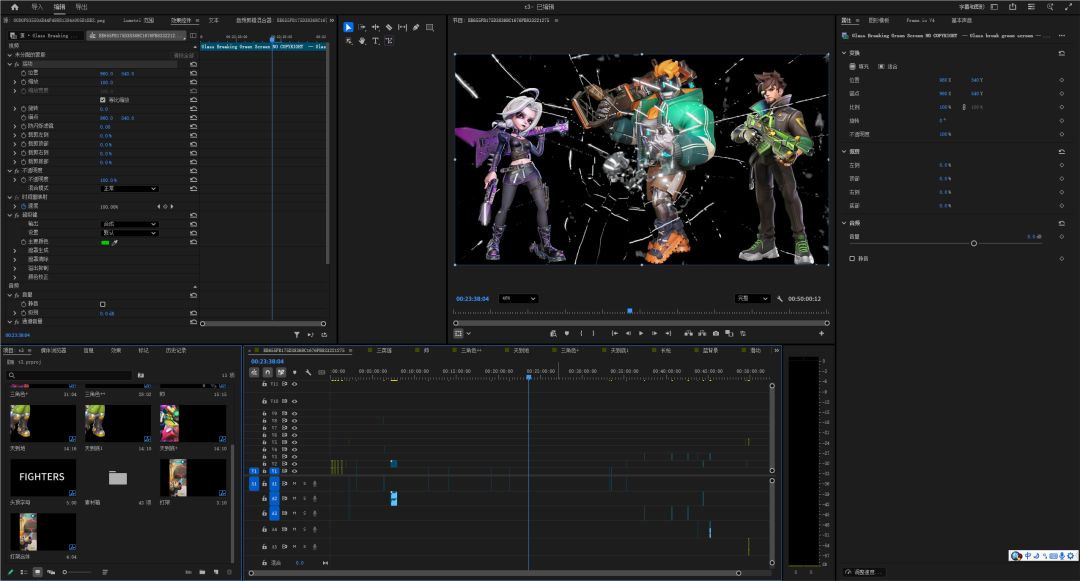Screen dimensions: 1080x581
Task: Collapse the Crop section in Properties panel
Action: point(844,151)
